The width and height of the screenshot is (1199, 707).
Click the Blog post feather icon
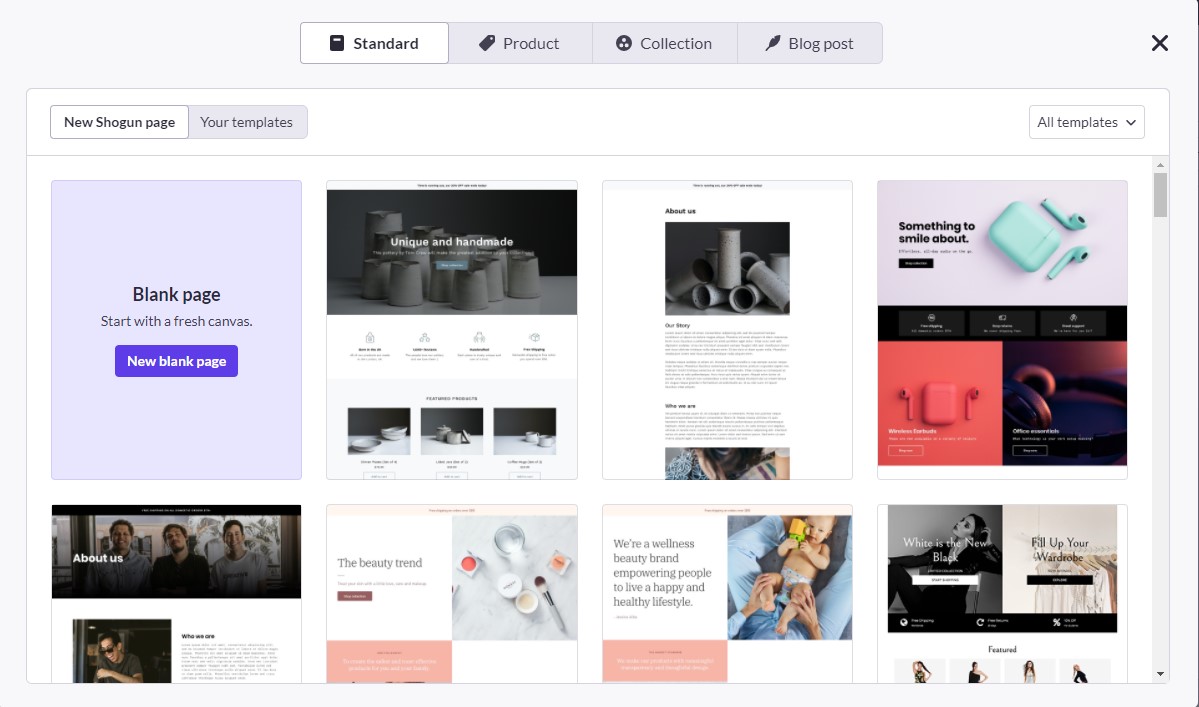pyautogui.click(x=773, y=43)
